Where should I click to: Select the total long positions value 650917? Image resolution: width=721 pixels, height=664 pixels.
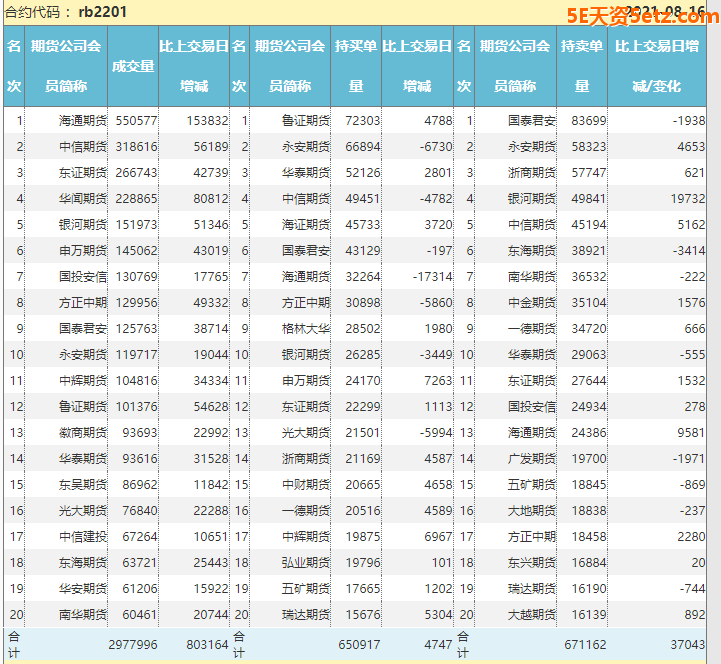[x=359, y=645]
